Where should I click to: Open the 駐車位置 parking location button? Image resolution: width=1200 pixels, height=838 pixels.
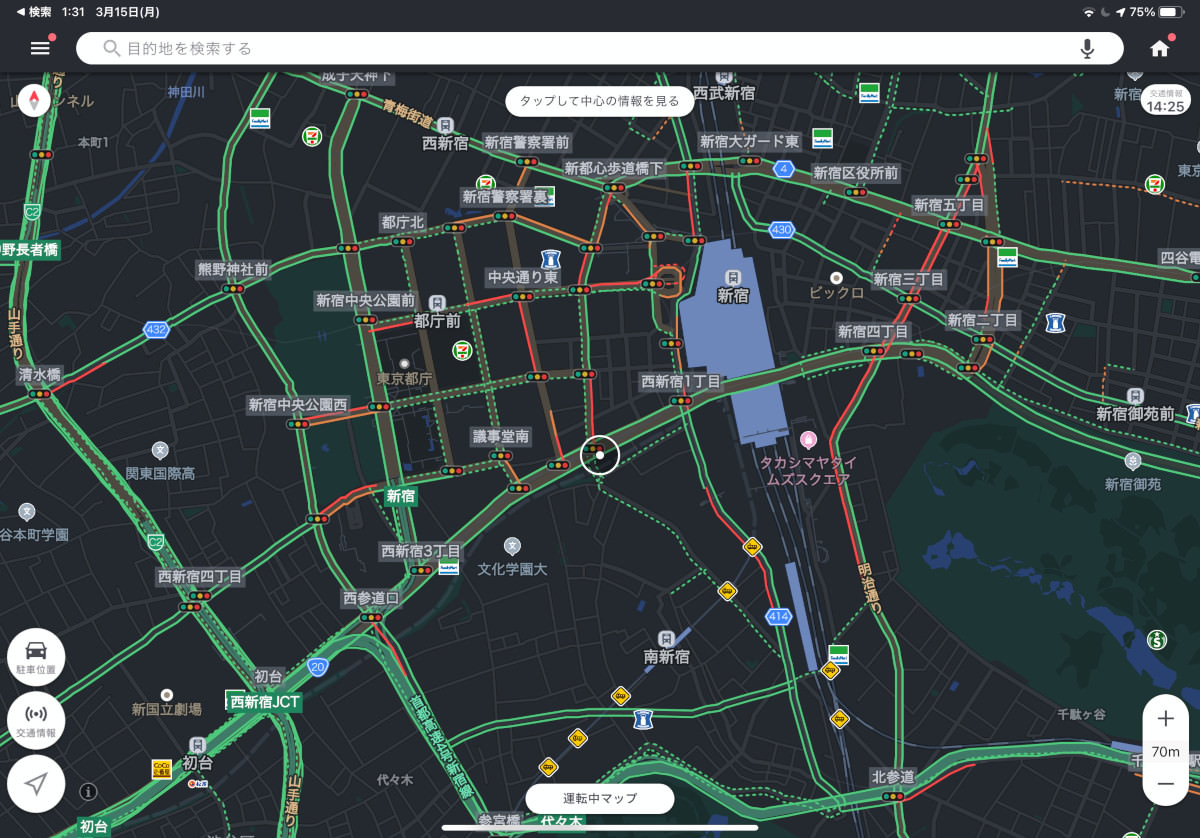pos(36,656)
